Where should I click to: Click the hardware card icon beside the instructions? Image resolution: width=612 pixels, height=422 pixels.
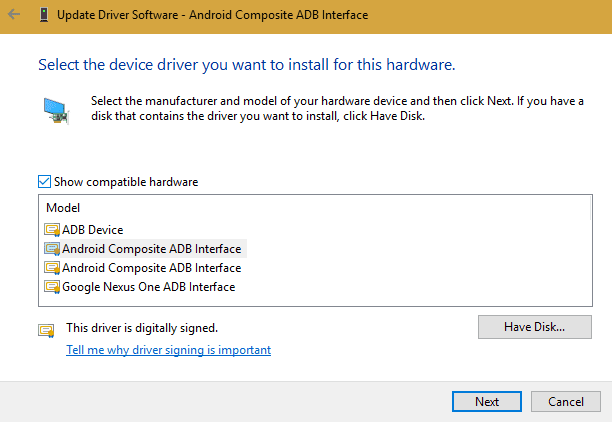coord(56,111)
